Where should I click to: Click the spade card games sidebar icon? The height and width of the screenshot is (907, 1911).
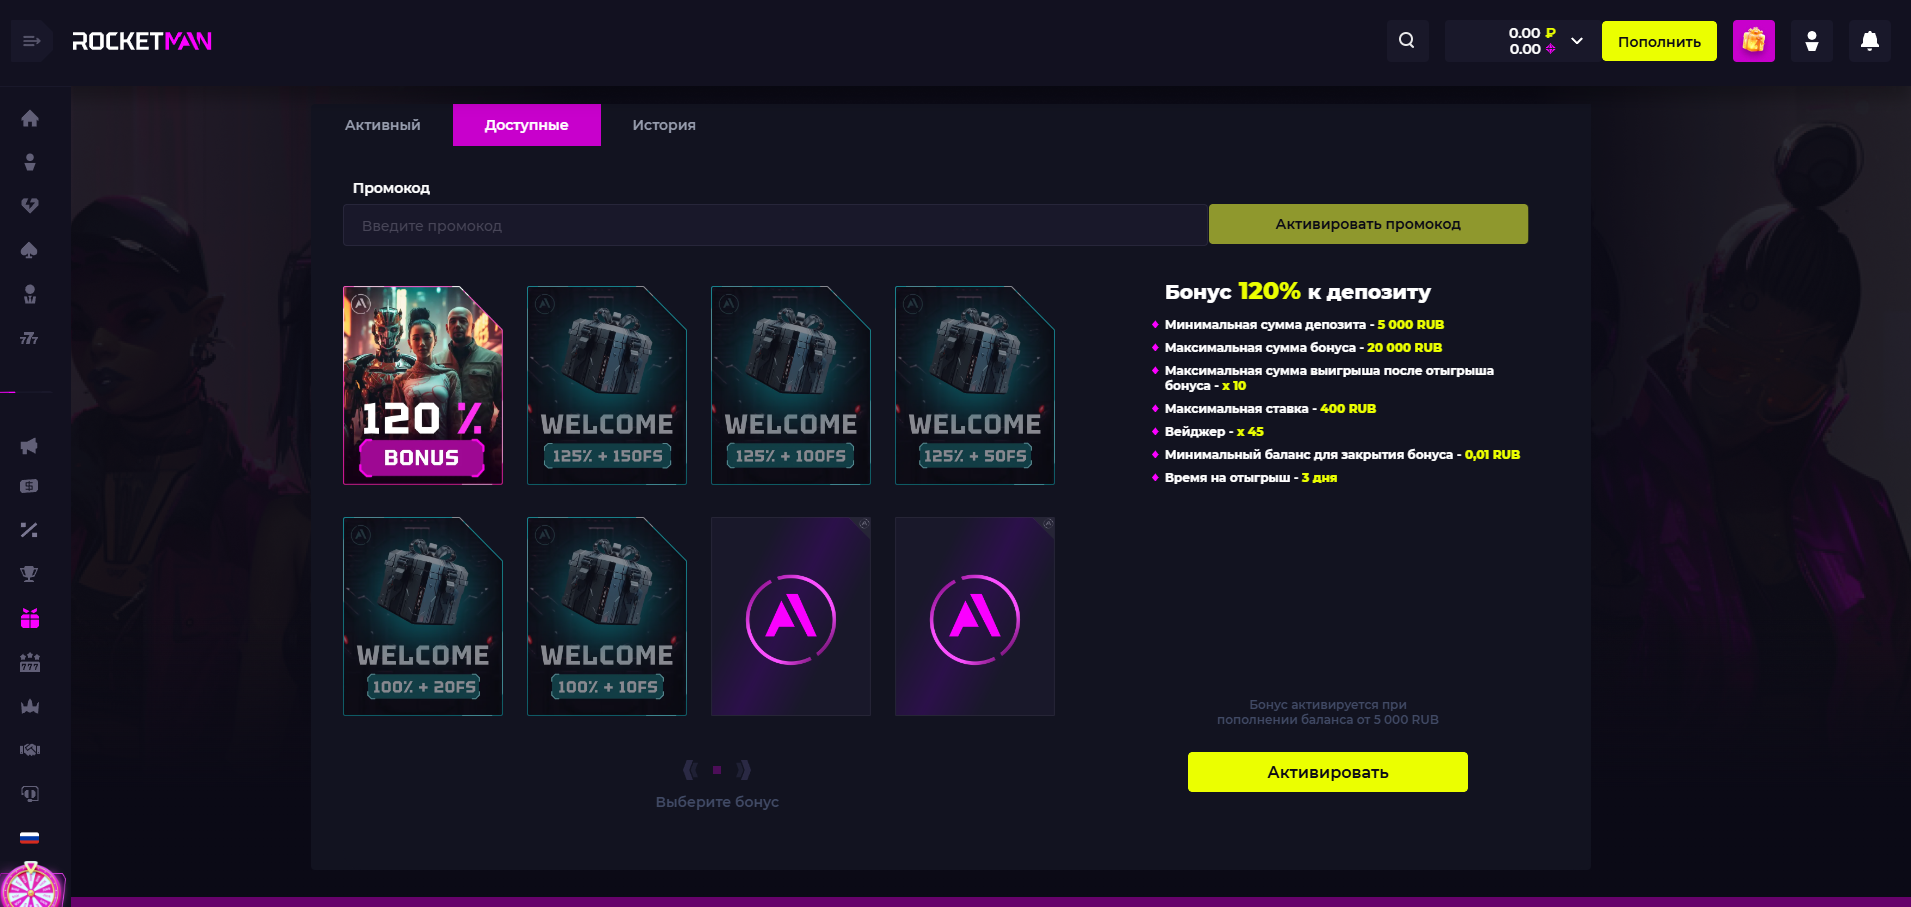pos(30,250)
